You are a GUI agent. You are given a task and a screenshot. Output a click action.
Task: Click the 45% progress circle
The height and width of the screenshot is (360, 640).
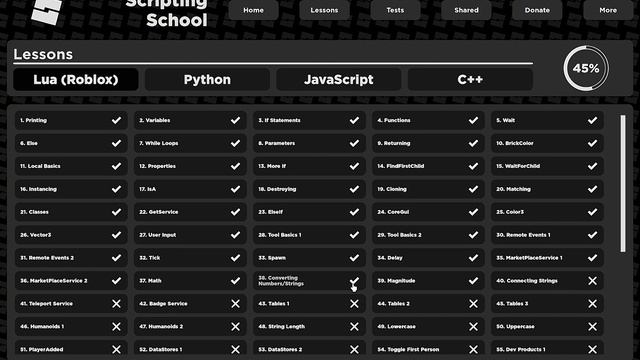[x=586, y=68]
